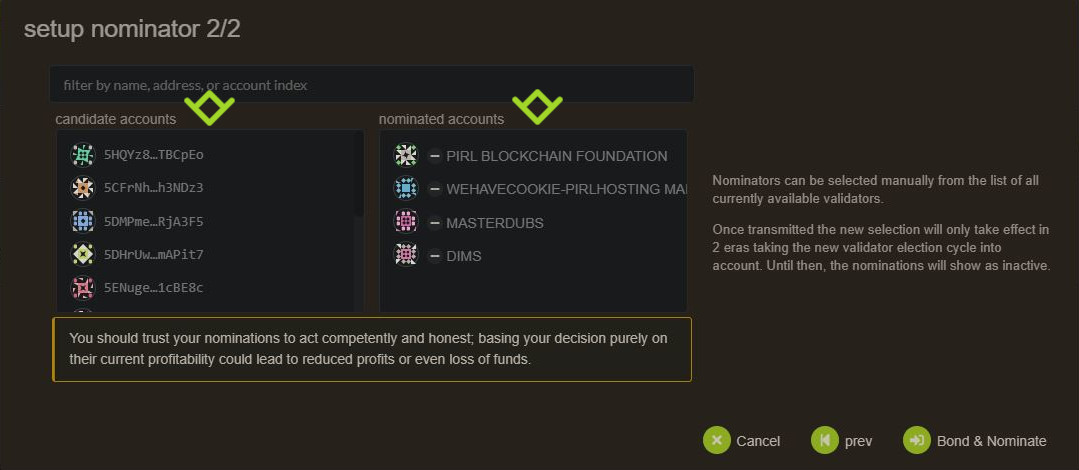1079x470 pixels.
Task: Click identicon next to 5DHrUw…mAPit7
Action: 83,254
